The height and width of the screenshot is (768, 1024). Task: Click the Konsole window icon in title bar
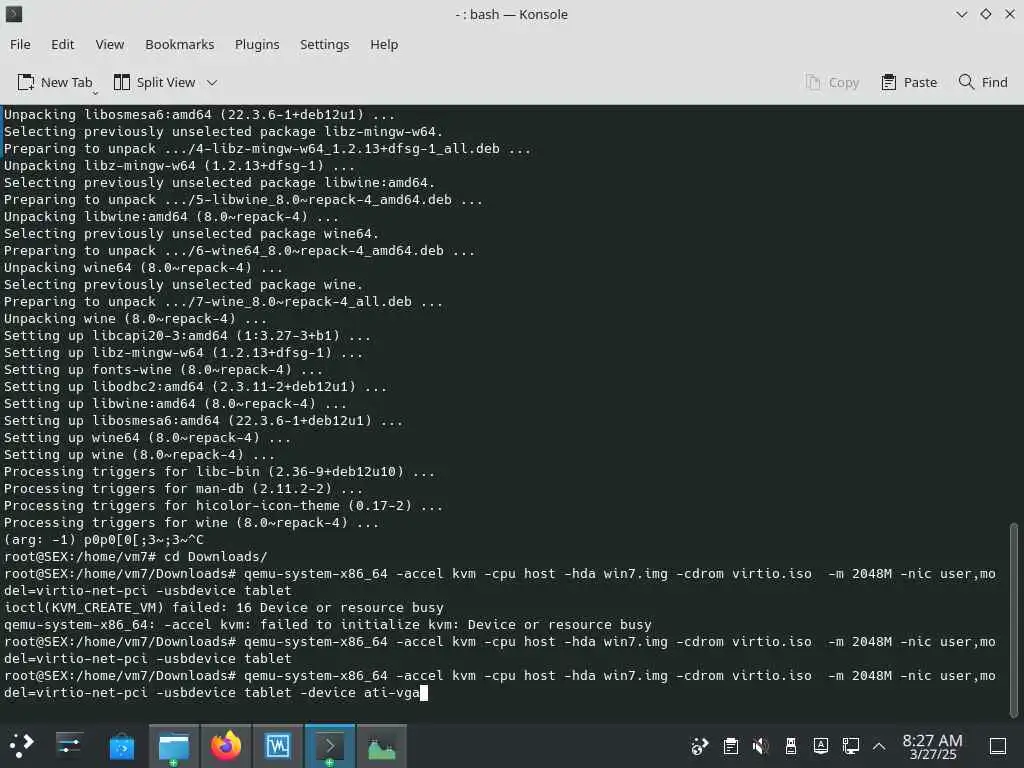pos(14,14)
